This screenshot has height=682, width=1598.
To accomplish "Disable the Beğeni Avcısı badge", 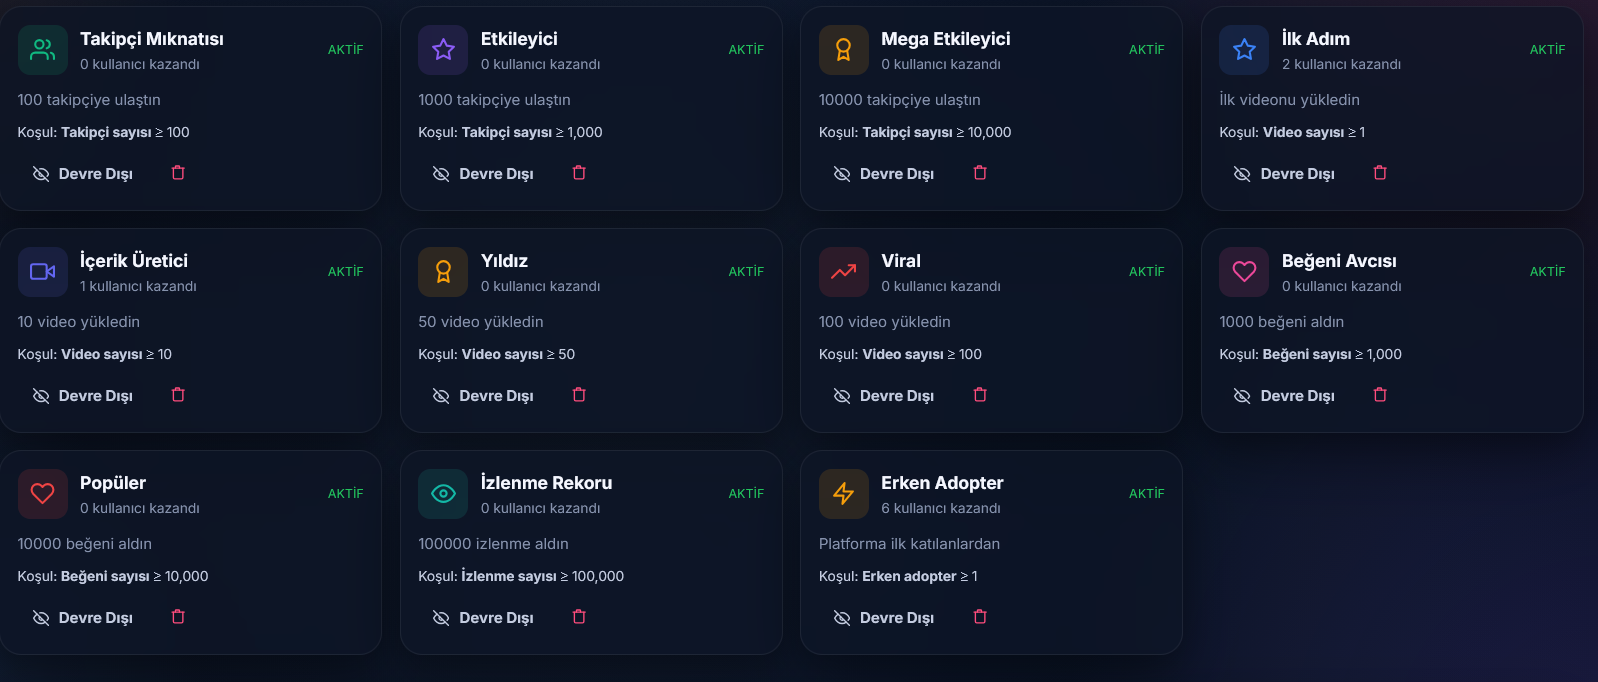I will pos(1284,396).
